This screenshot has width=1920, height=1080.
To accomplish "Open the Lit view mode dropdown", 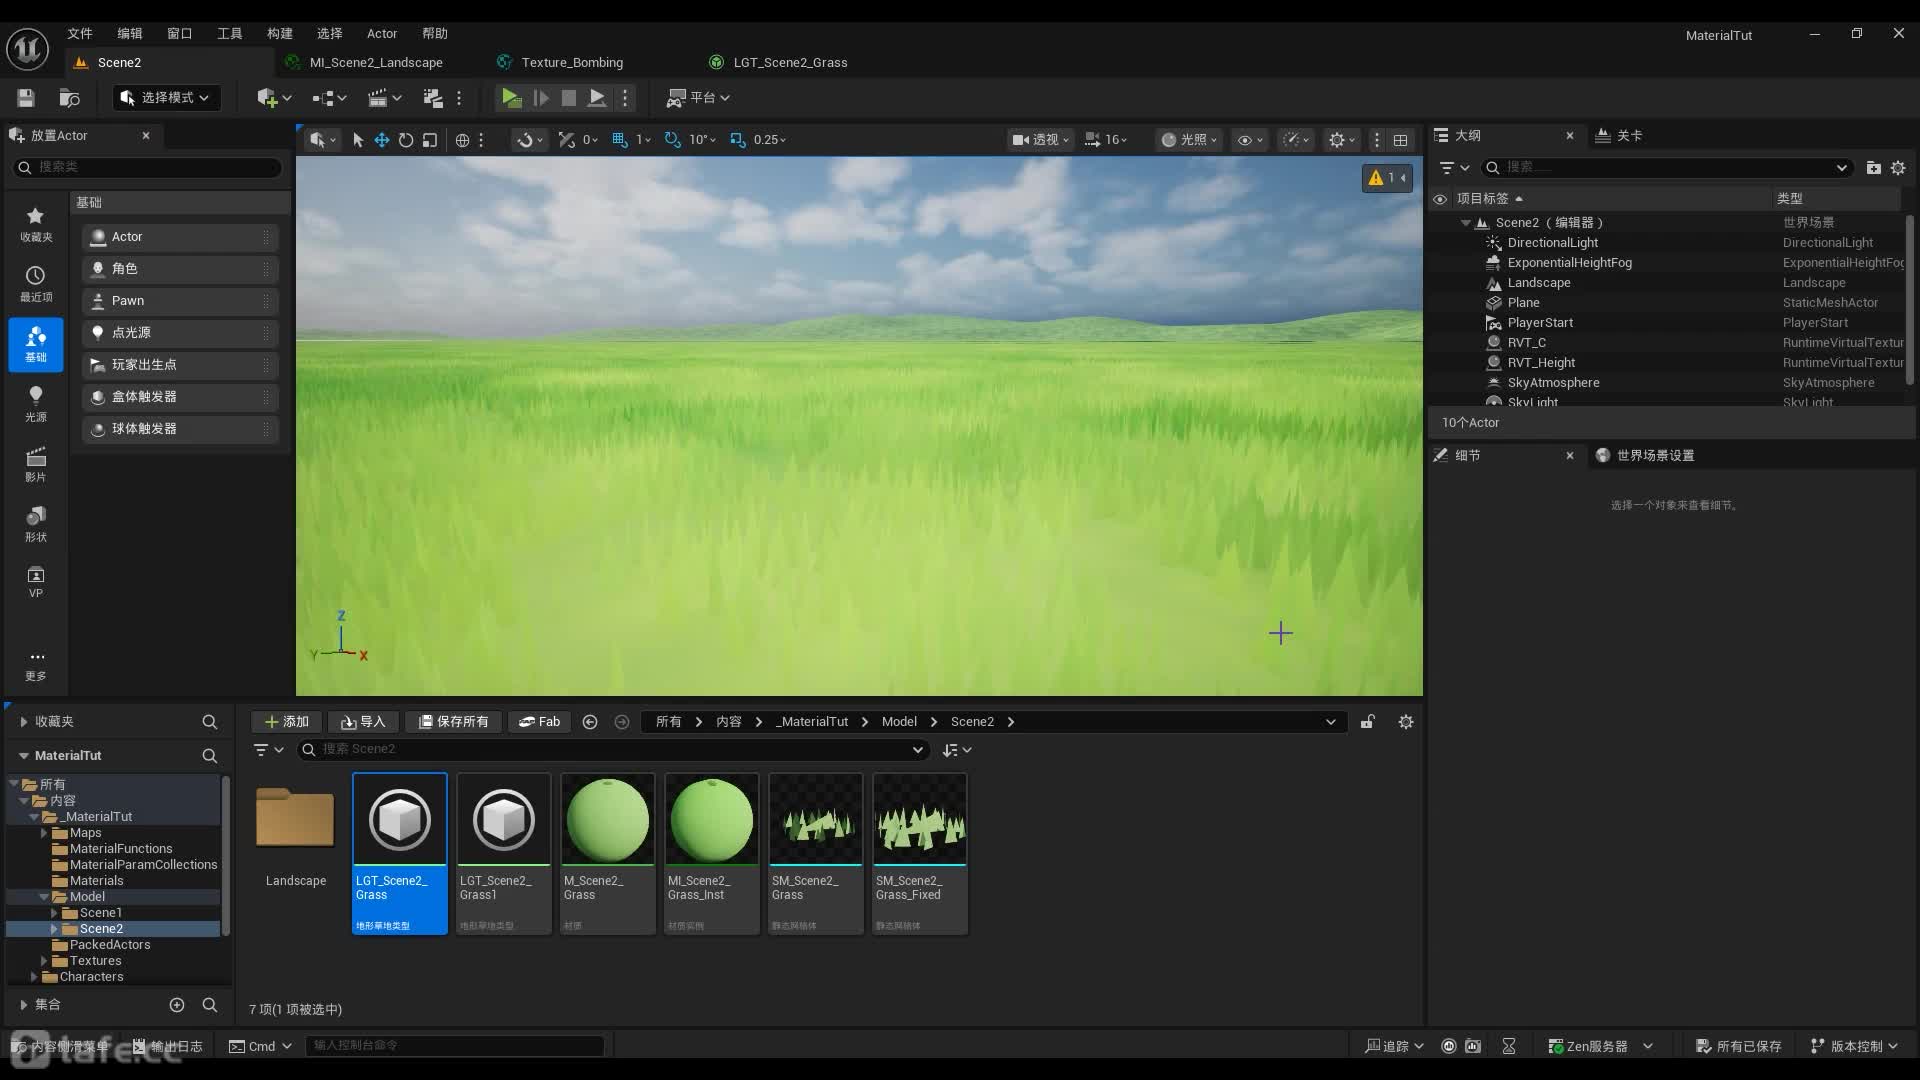I will pyautogui.click(x=1188, y=140).
